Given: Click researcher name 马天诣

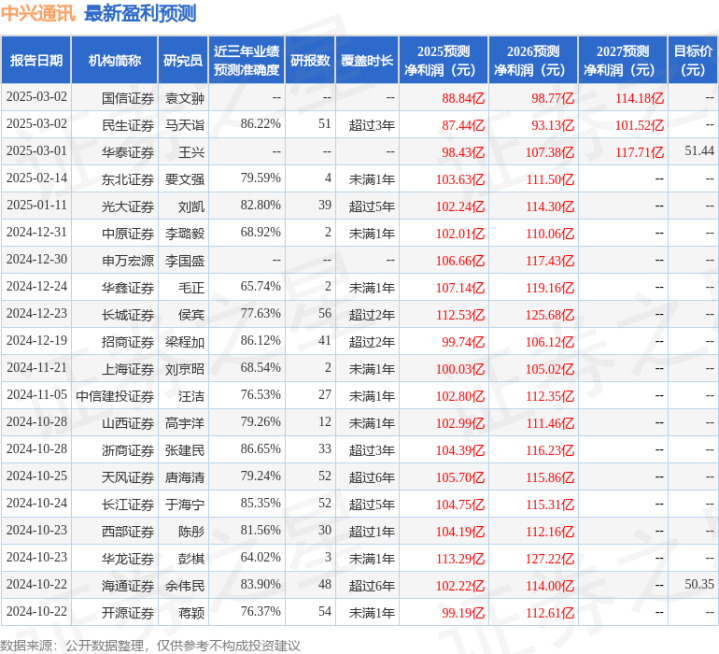Looking at the screenshot, I should click(x=185, y=125).
